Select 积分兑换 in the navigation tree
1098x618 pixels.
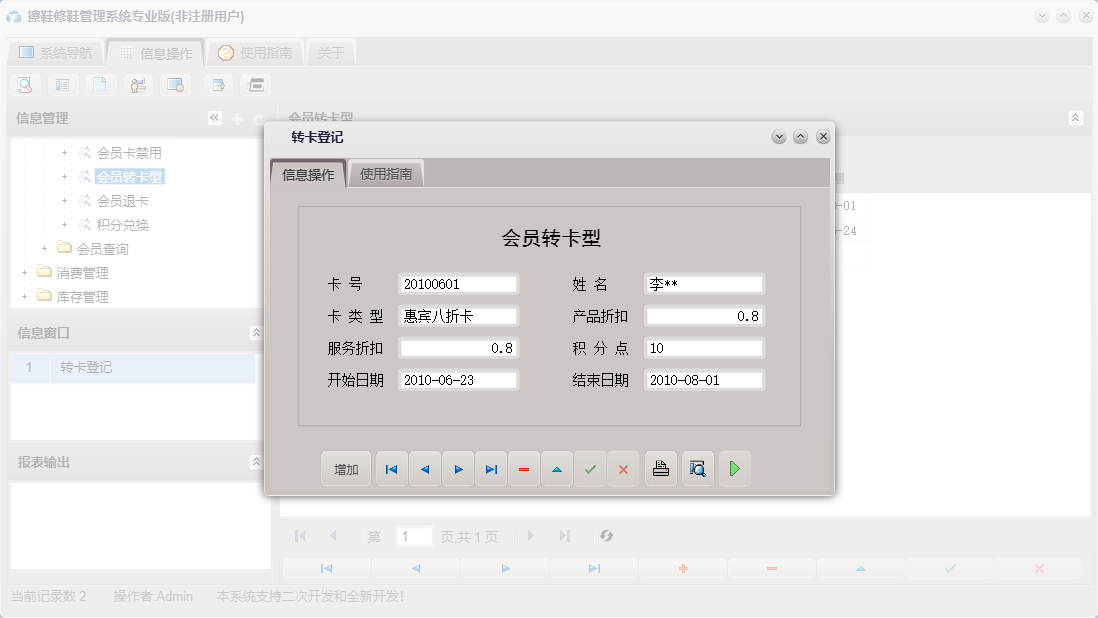124,224
